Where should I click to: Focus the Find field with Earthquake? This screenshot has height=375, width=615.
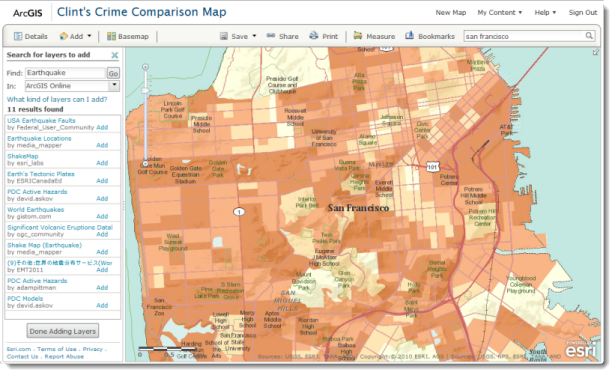coord(66,73)
